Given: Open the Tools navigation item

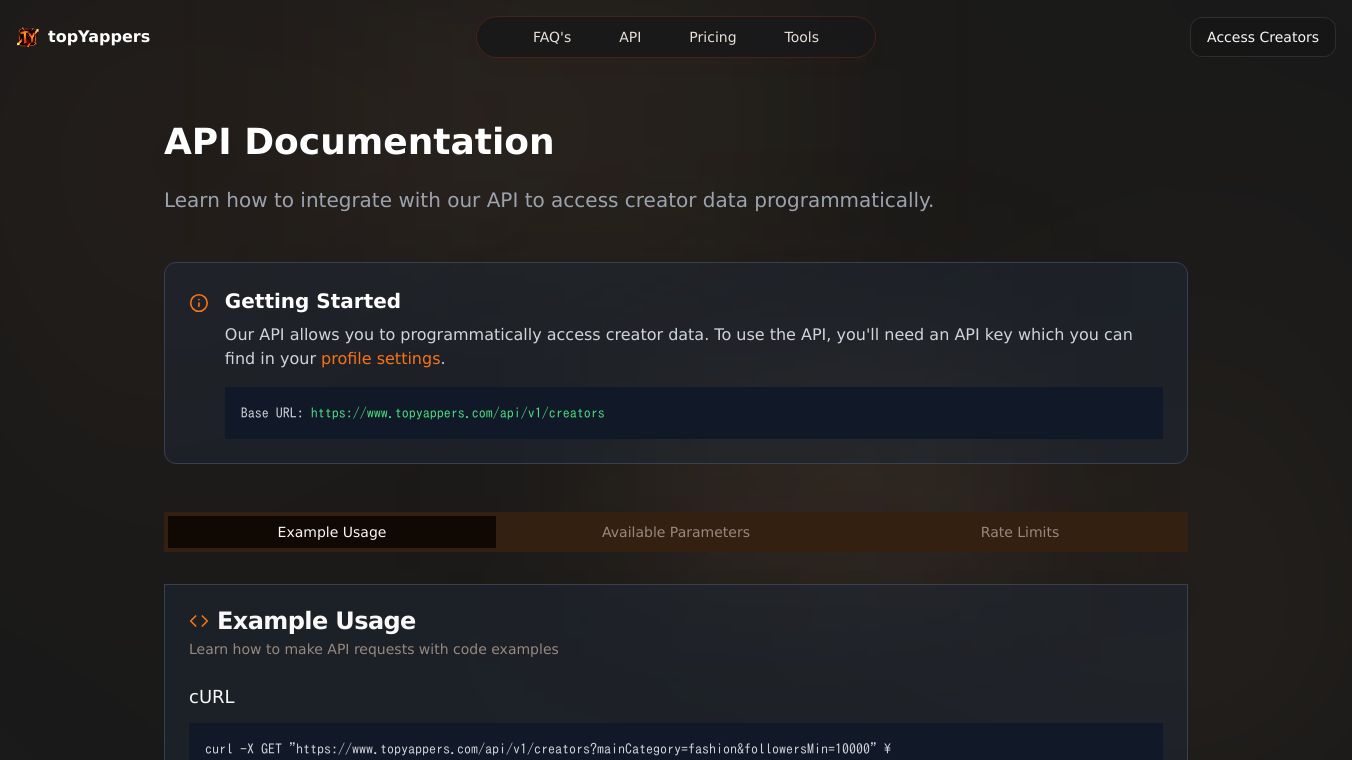Looking at the screenshot, I should tap(801, 37).
